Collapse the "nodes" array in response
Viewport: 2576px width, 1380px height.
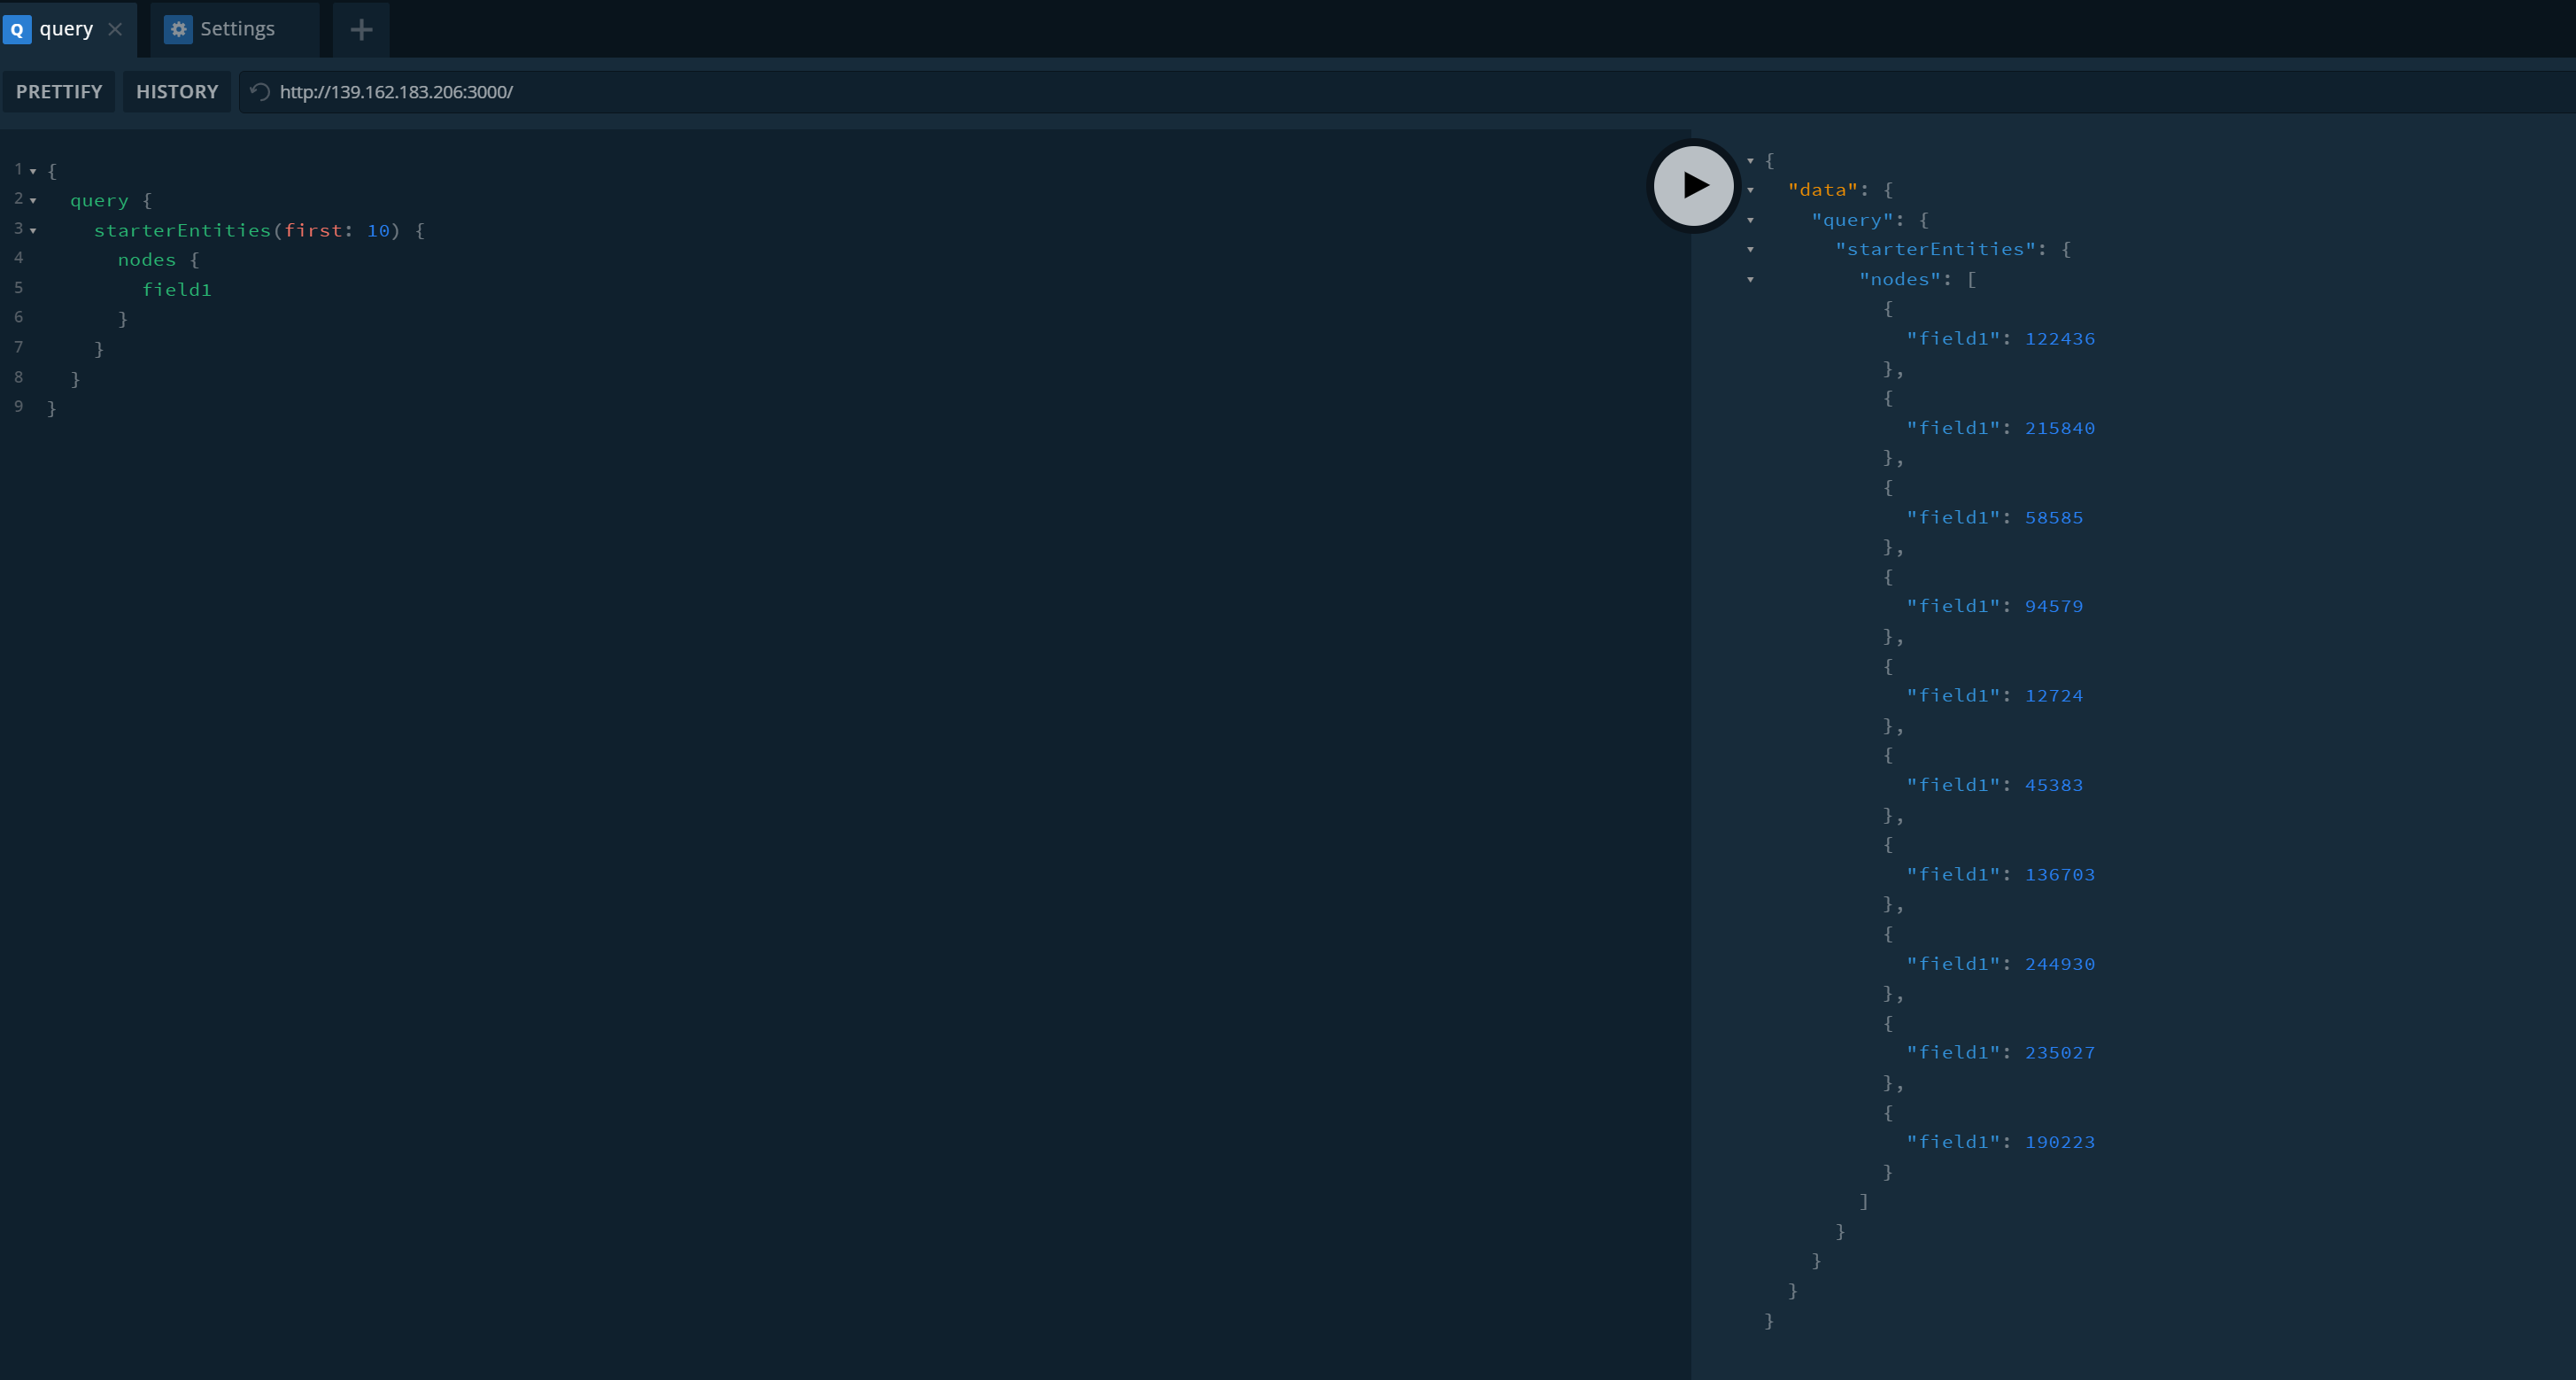(x=1750, y=280)
